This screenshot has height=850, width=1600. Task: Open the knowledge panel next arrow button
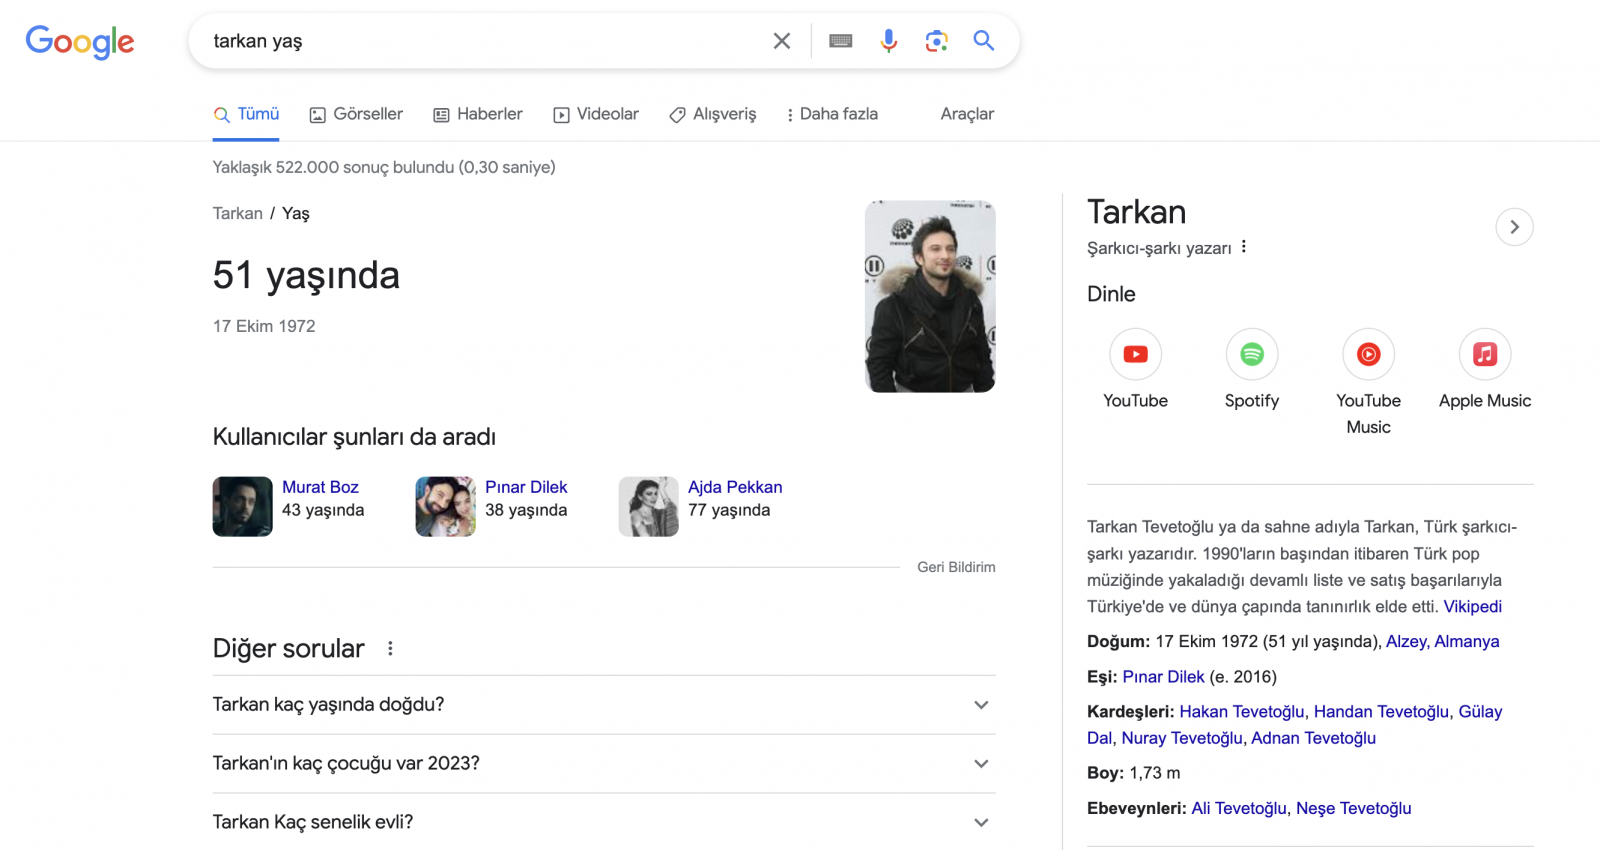point(1514,227)
